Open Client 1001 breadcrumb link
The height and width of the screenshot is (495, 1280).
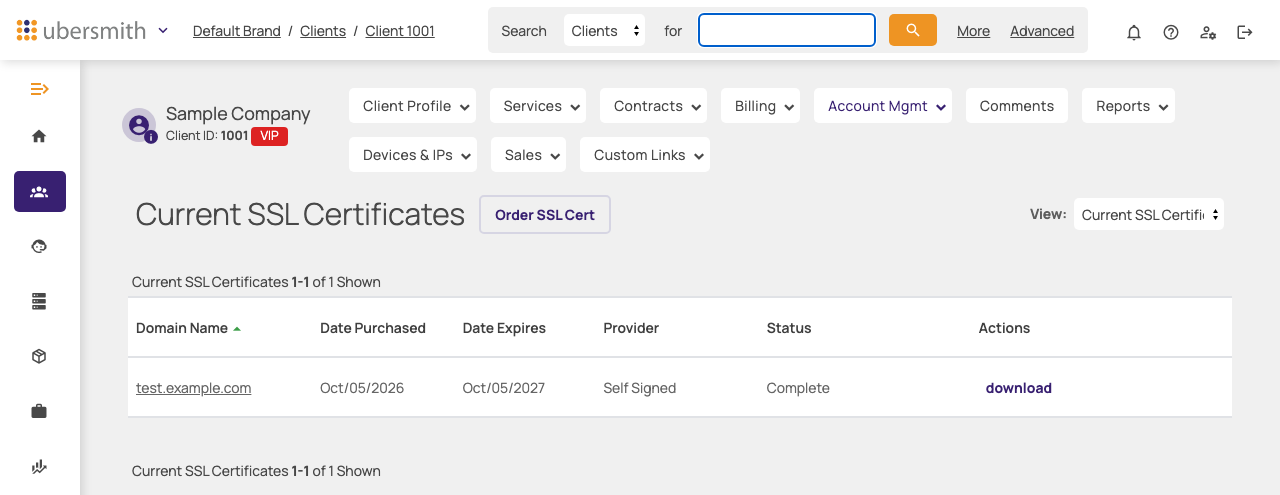pos(400,31)
